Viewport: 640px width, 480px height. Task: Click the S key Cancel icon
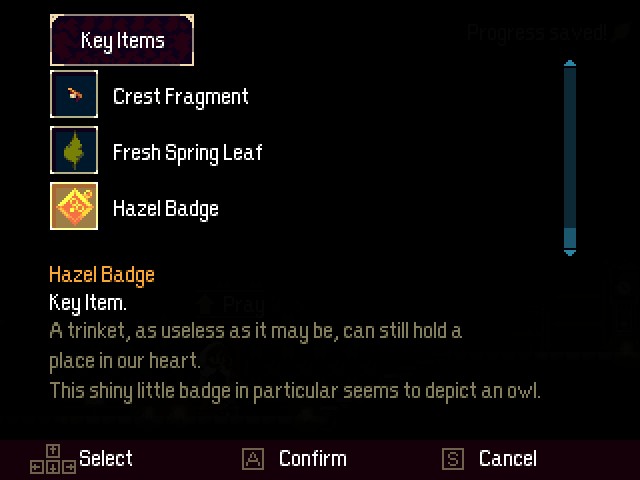[x=454, y=459]
